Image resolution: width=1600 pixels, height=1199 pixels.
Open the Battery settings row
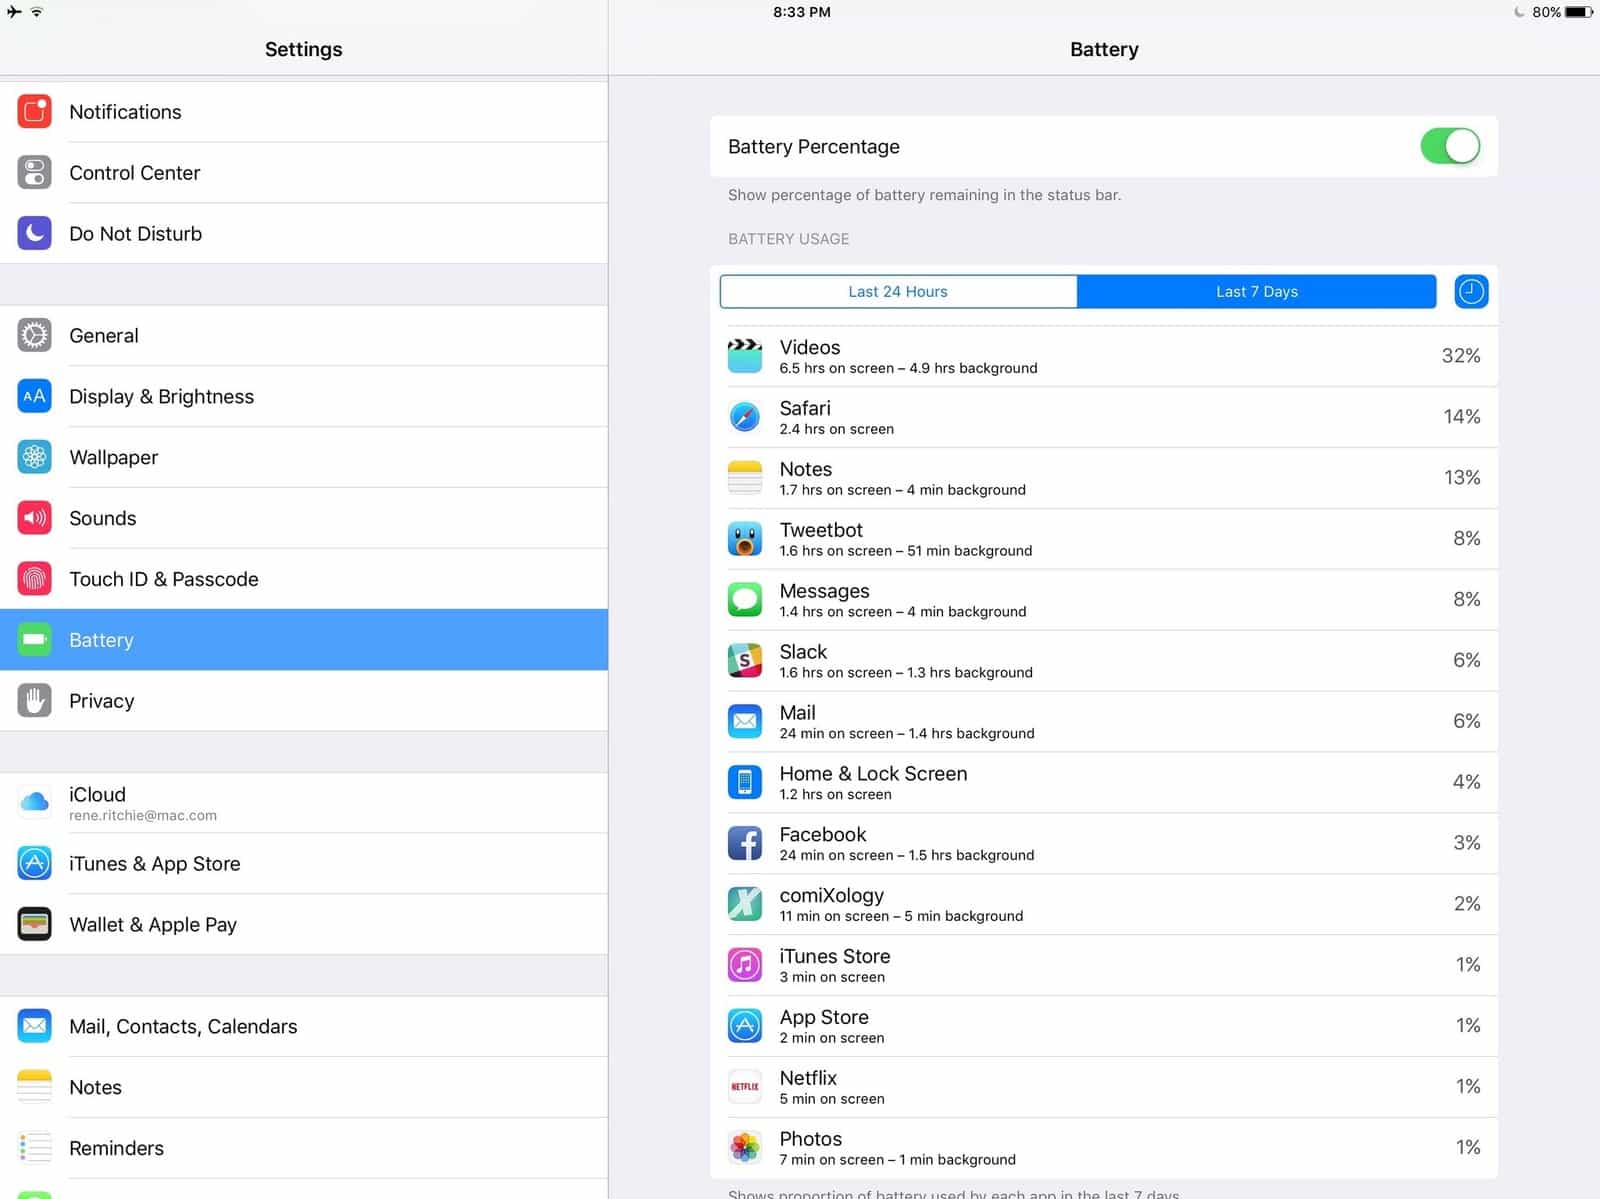pyautogui.click(x=304, y=640)
